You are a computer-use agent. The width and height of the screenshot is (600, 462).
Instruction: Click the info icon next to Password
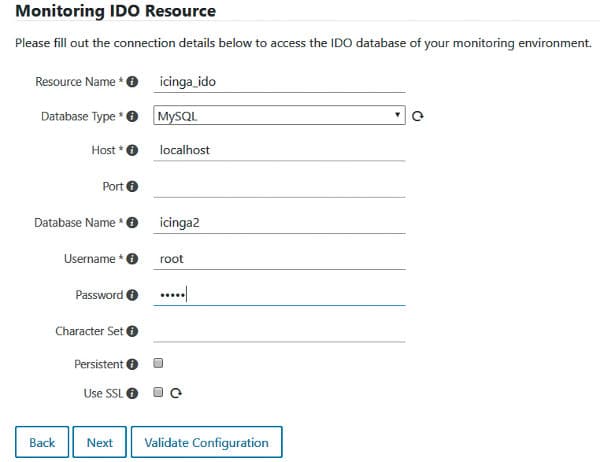tap(132, 295)
